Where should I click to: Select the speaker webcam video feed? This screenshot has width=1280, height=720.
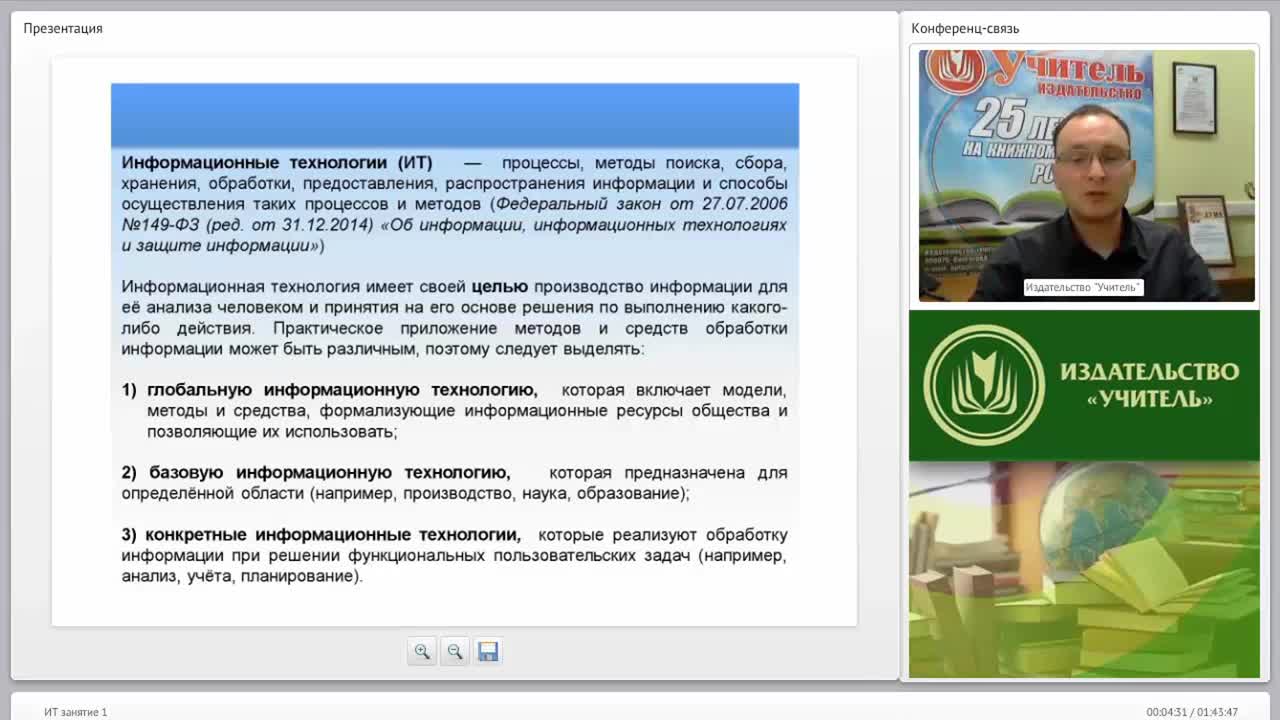[x=1086, y=176]
